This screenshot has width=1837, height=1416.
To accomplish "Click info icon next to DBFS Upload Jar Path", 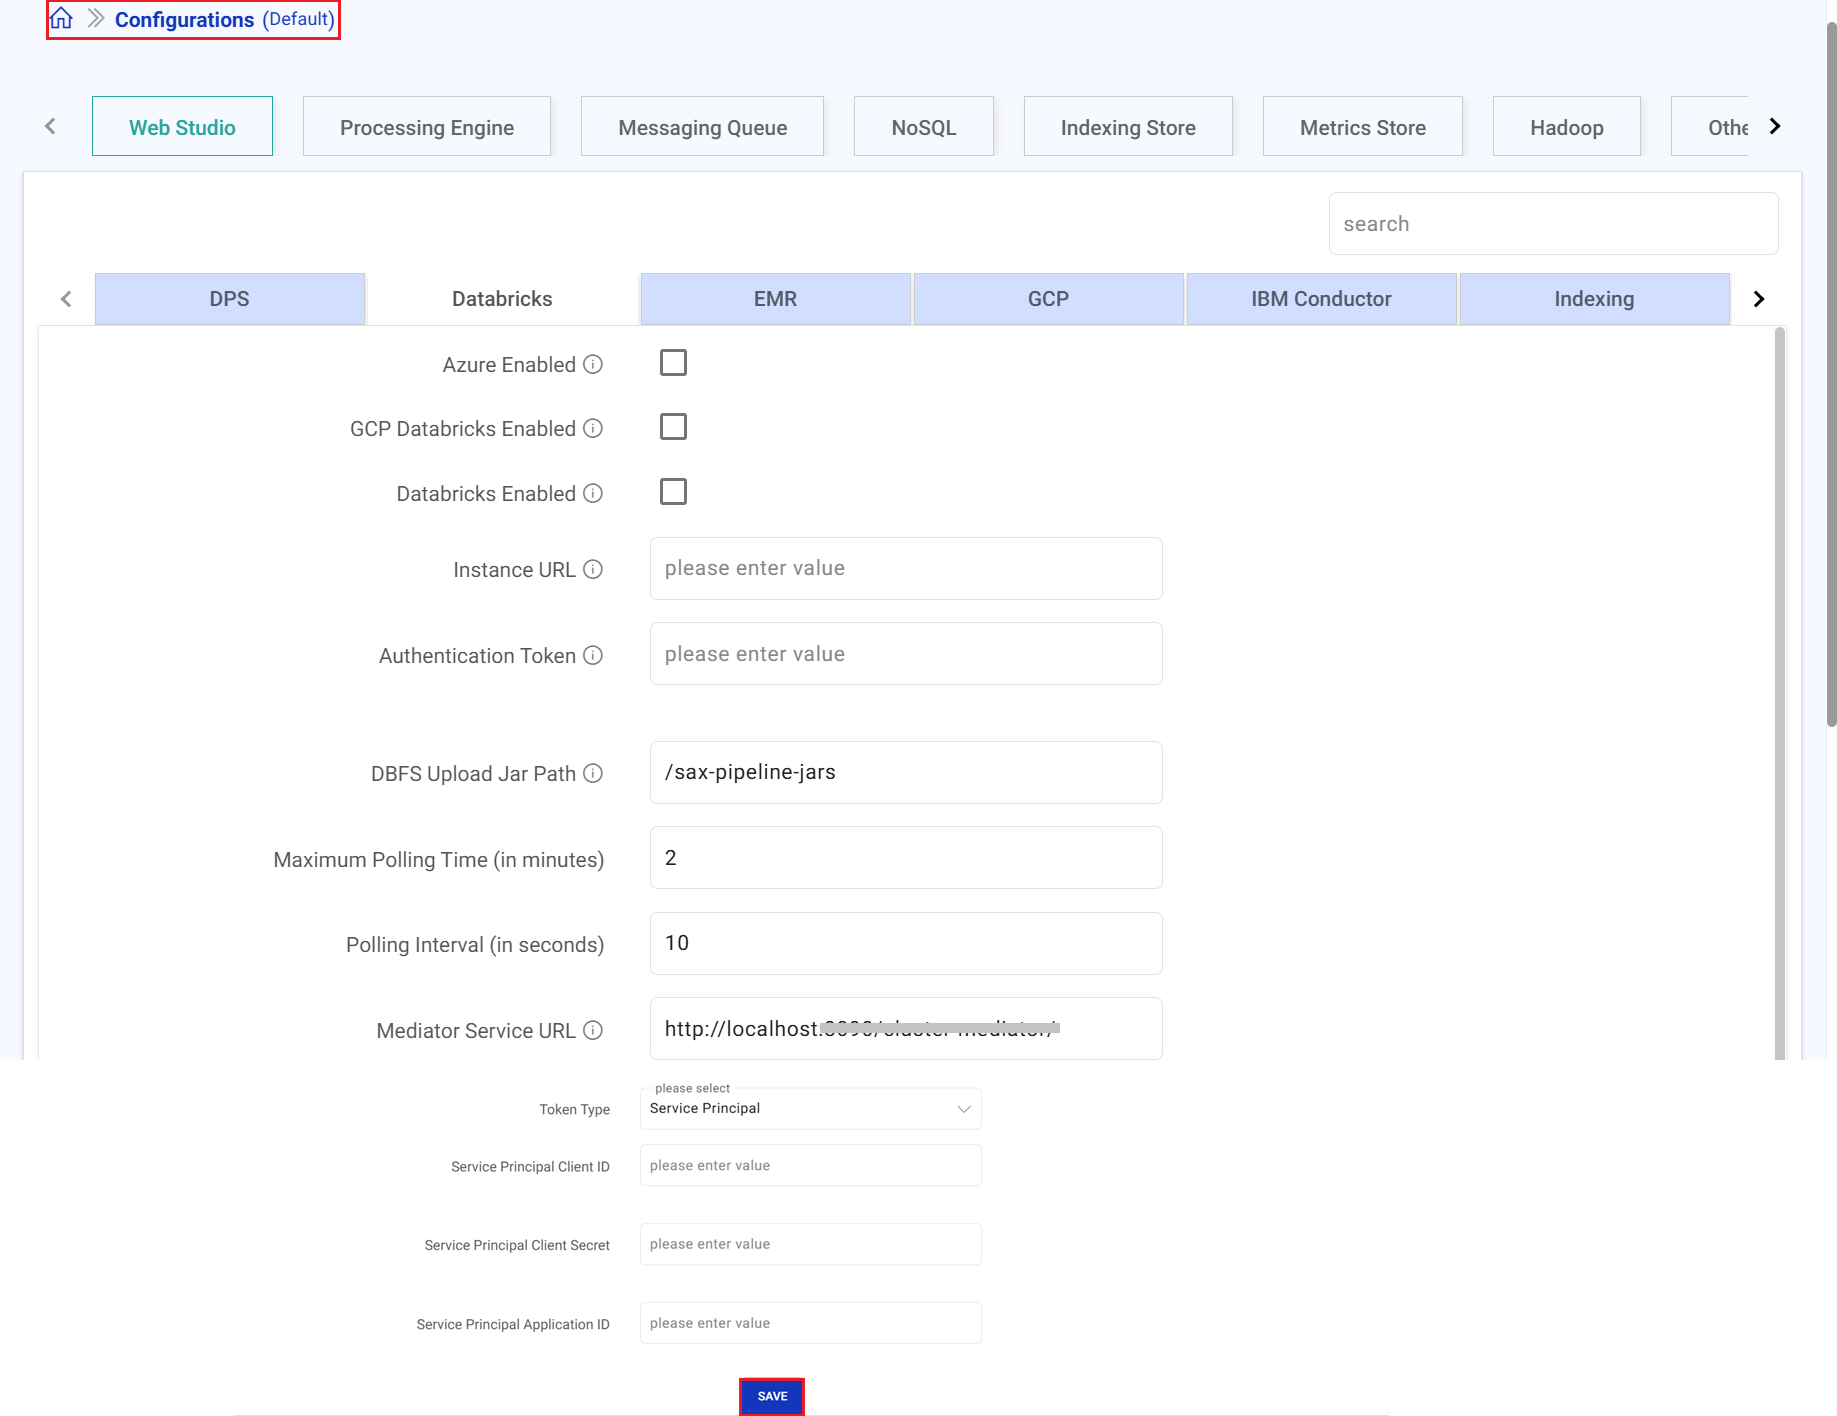I will [x=593, y=773].
